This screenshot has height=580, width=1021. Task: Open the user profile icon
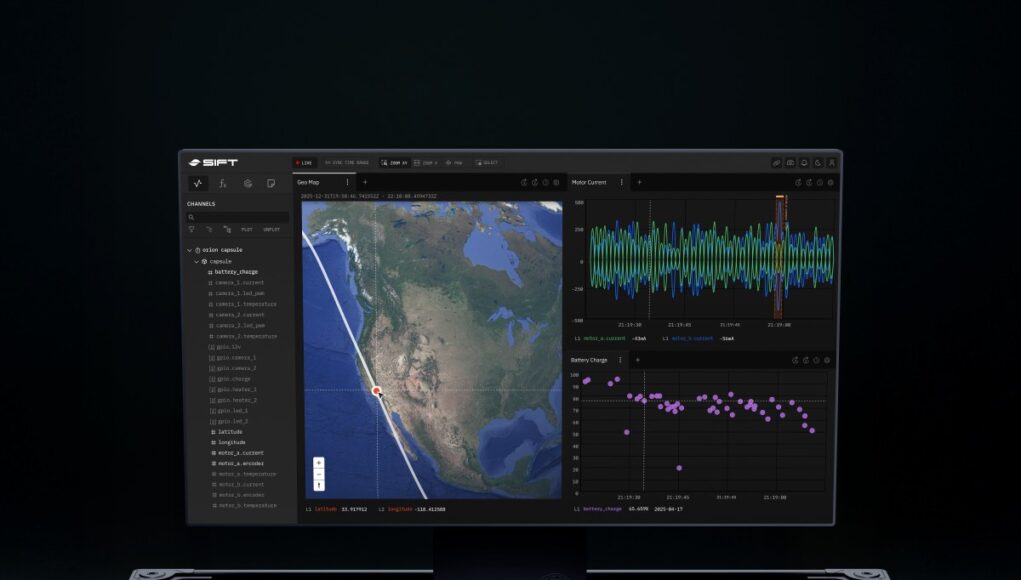(x=831, y=162)
